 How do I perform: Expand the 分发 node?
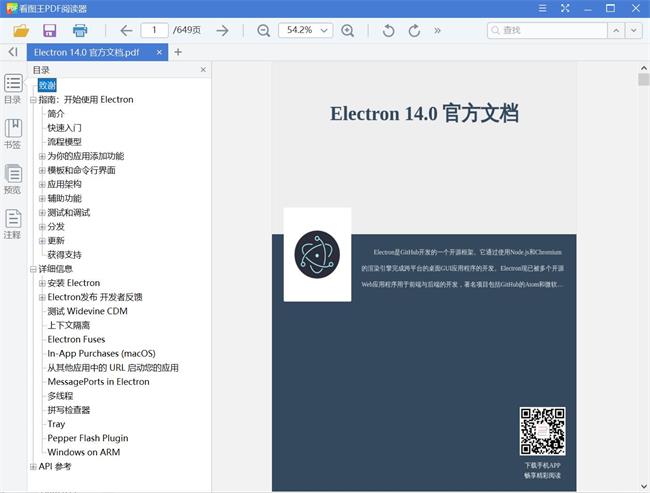click(x=42, y=227)
